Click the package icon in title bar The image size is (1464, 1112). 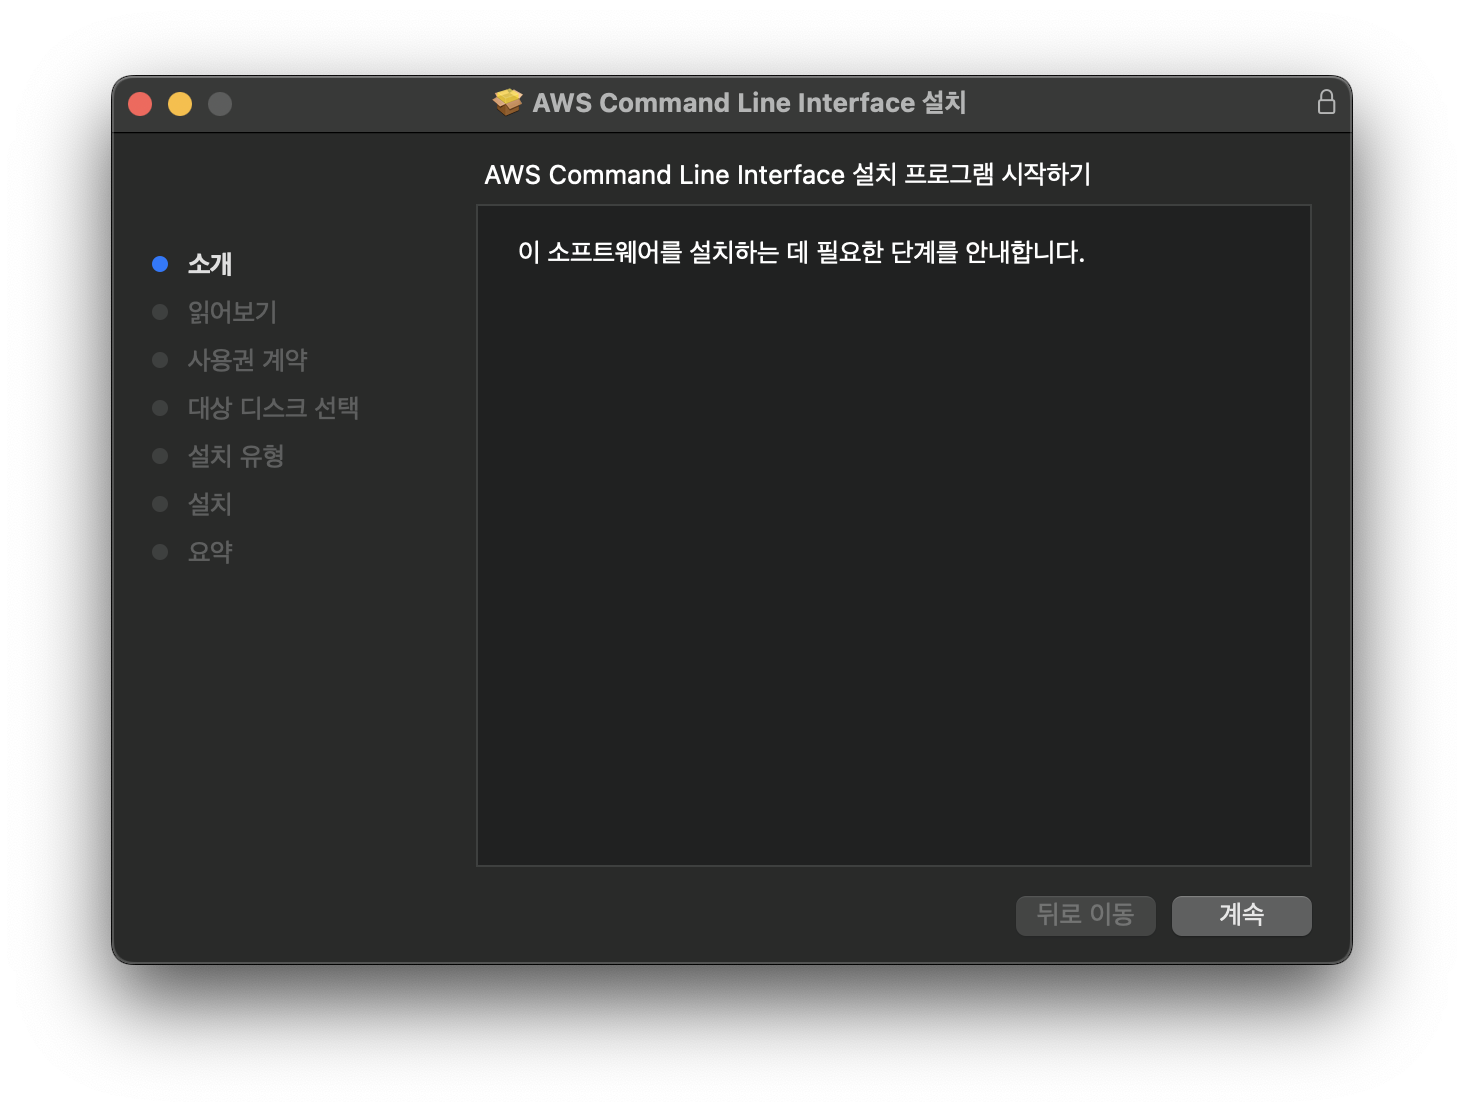[x=508, y=102]
